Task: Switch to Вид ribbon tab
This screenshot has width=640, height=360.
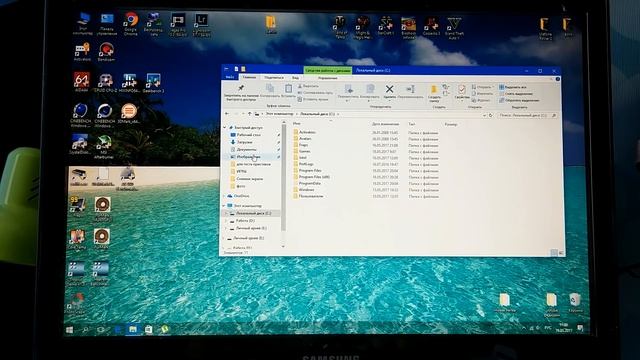Action: tap(295, 78)
